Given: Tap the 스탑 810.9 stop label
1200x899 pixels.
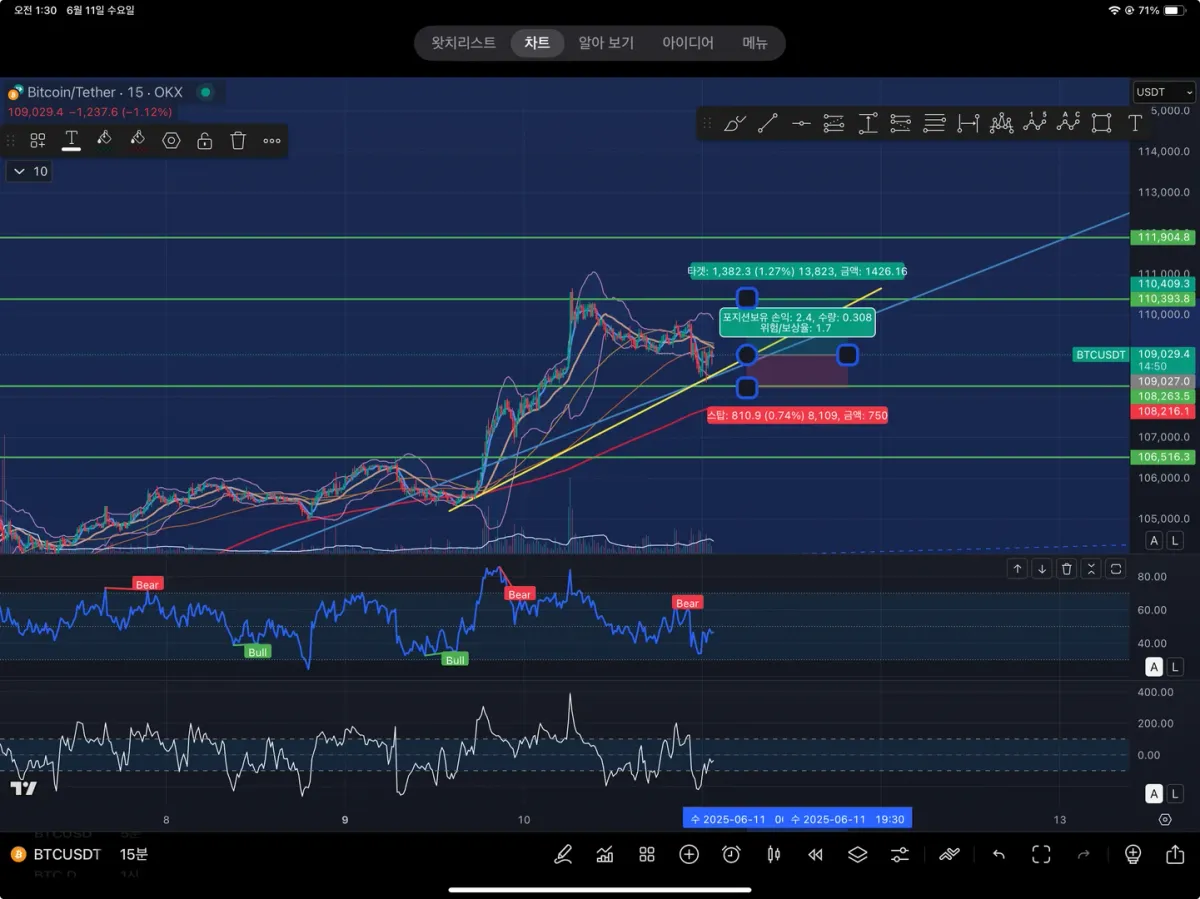Looking at the screenshot, I should coord(797,415).
